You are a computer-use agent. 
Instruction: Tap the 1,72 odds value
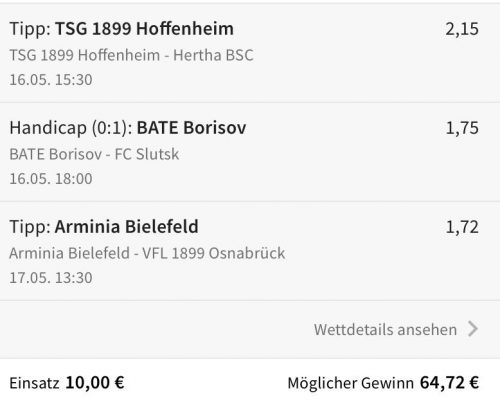[462, 227]
